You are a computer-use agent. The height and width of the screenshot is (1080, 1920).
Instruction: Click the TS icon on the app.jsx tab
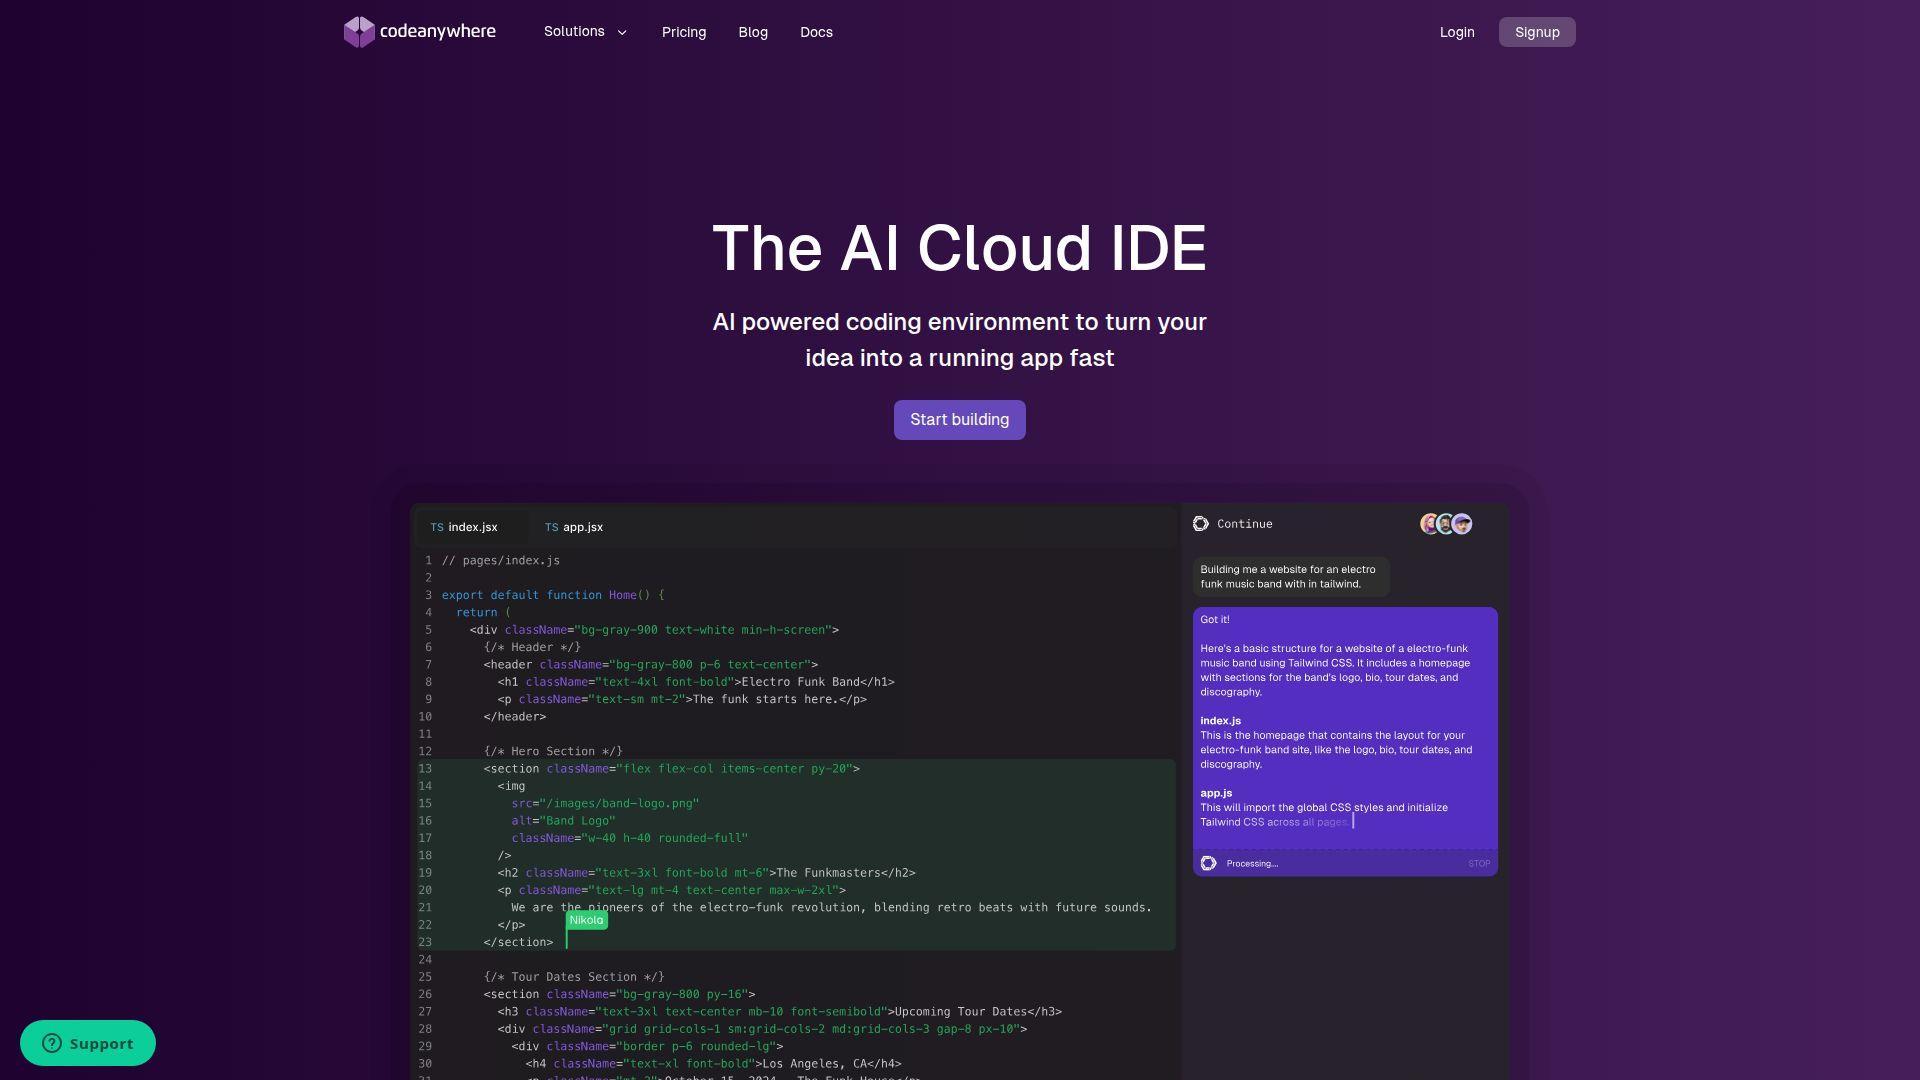pyautogui.click(x=551, y=527)
